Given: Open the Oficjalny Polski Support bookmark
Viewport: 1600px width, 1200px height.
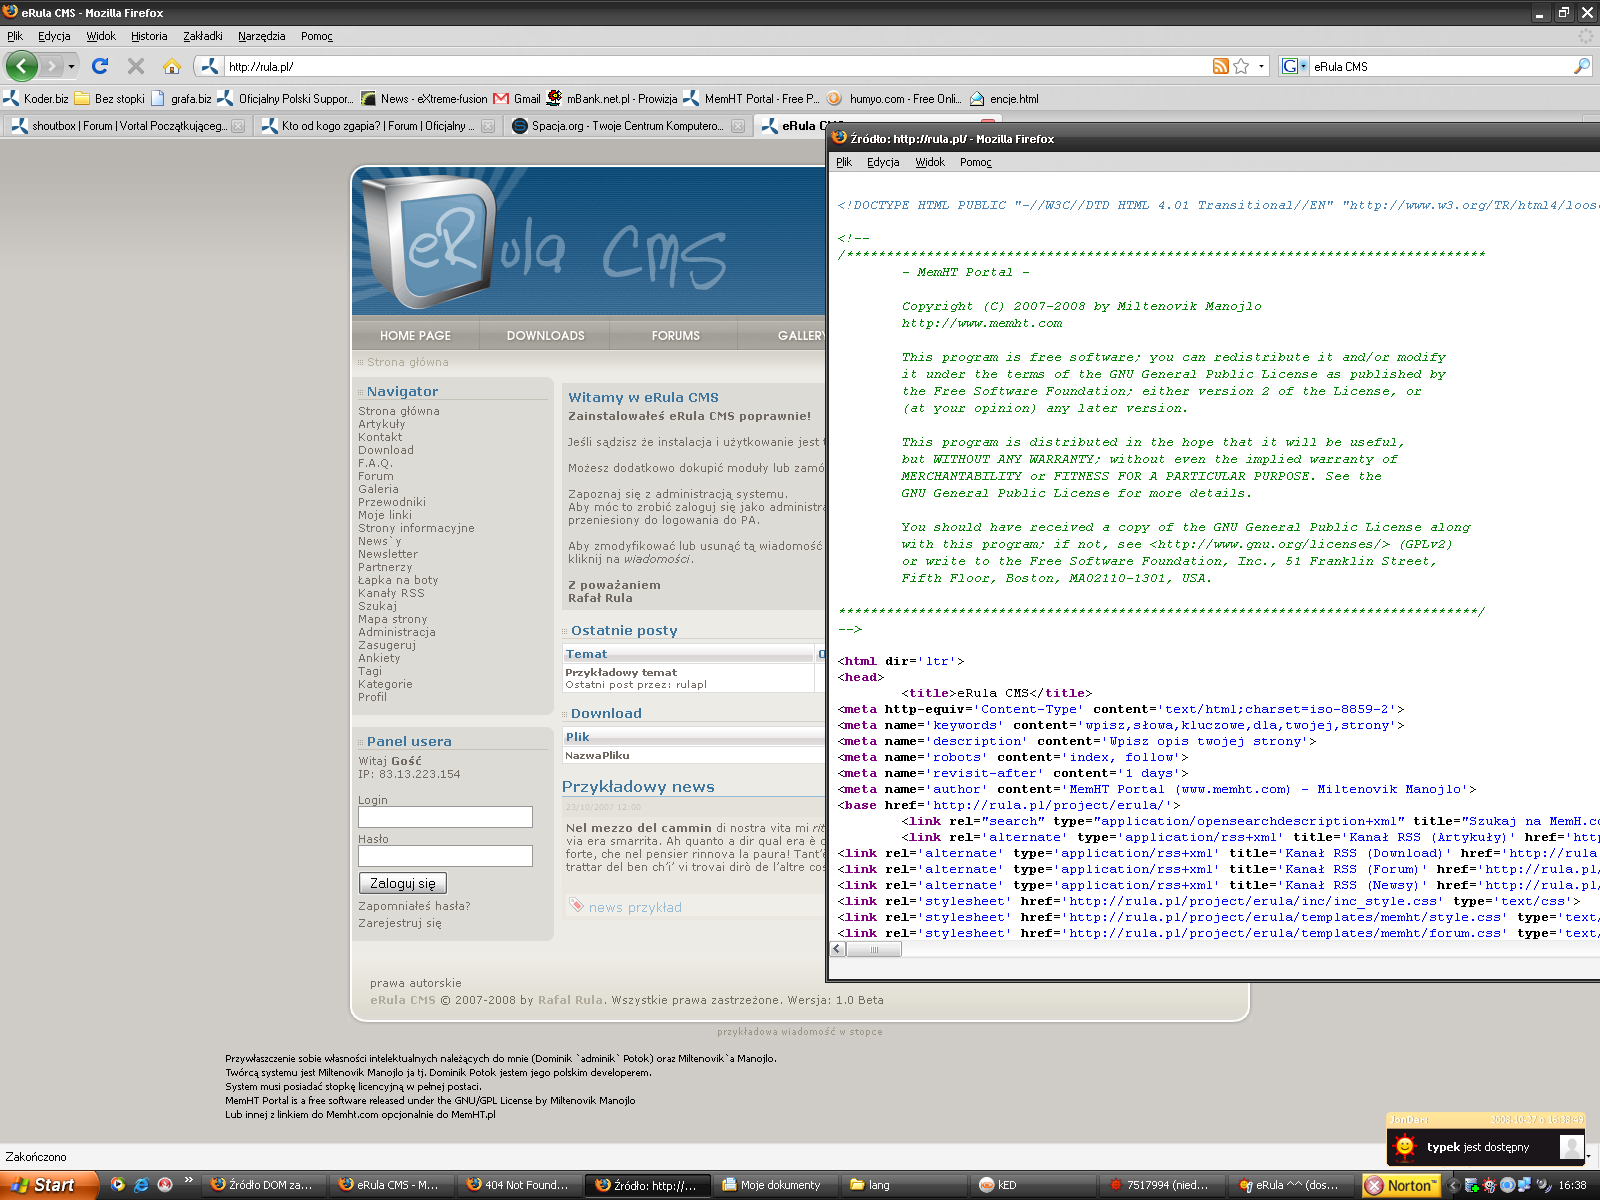Looking at the screenshot, I should click(286, 99).
